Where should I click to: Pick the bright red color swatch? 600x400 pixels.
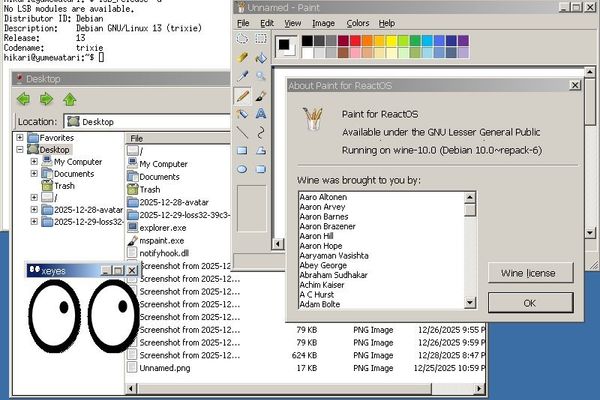tap(355, 41)
